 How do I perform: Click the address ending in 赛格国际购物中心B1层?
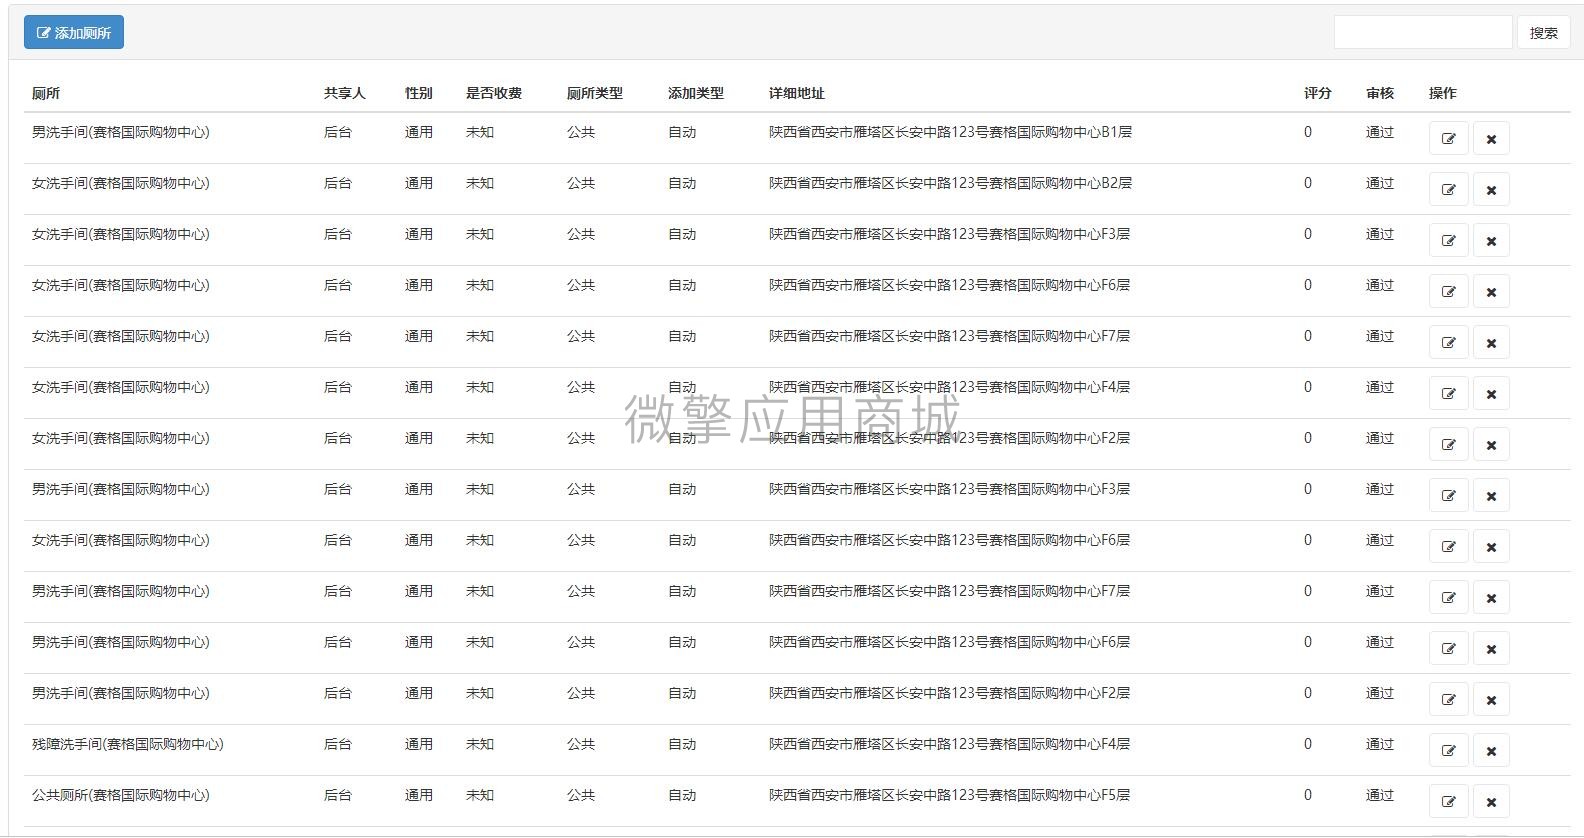[x=950, y=132]
